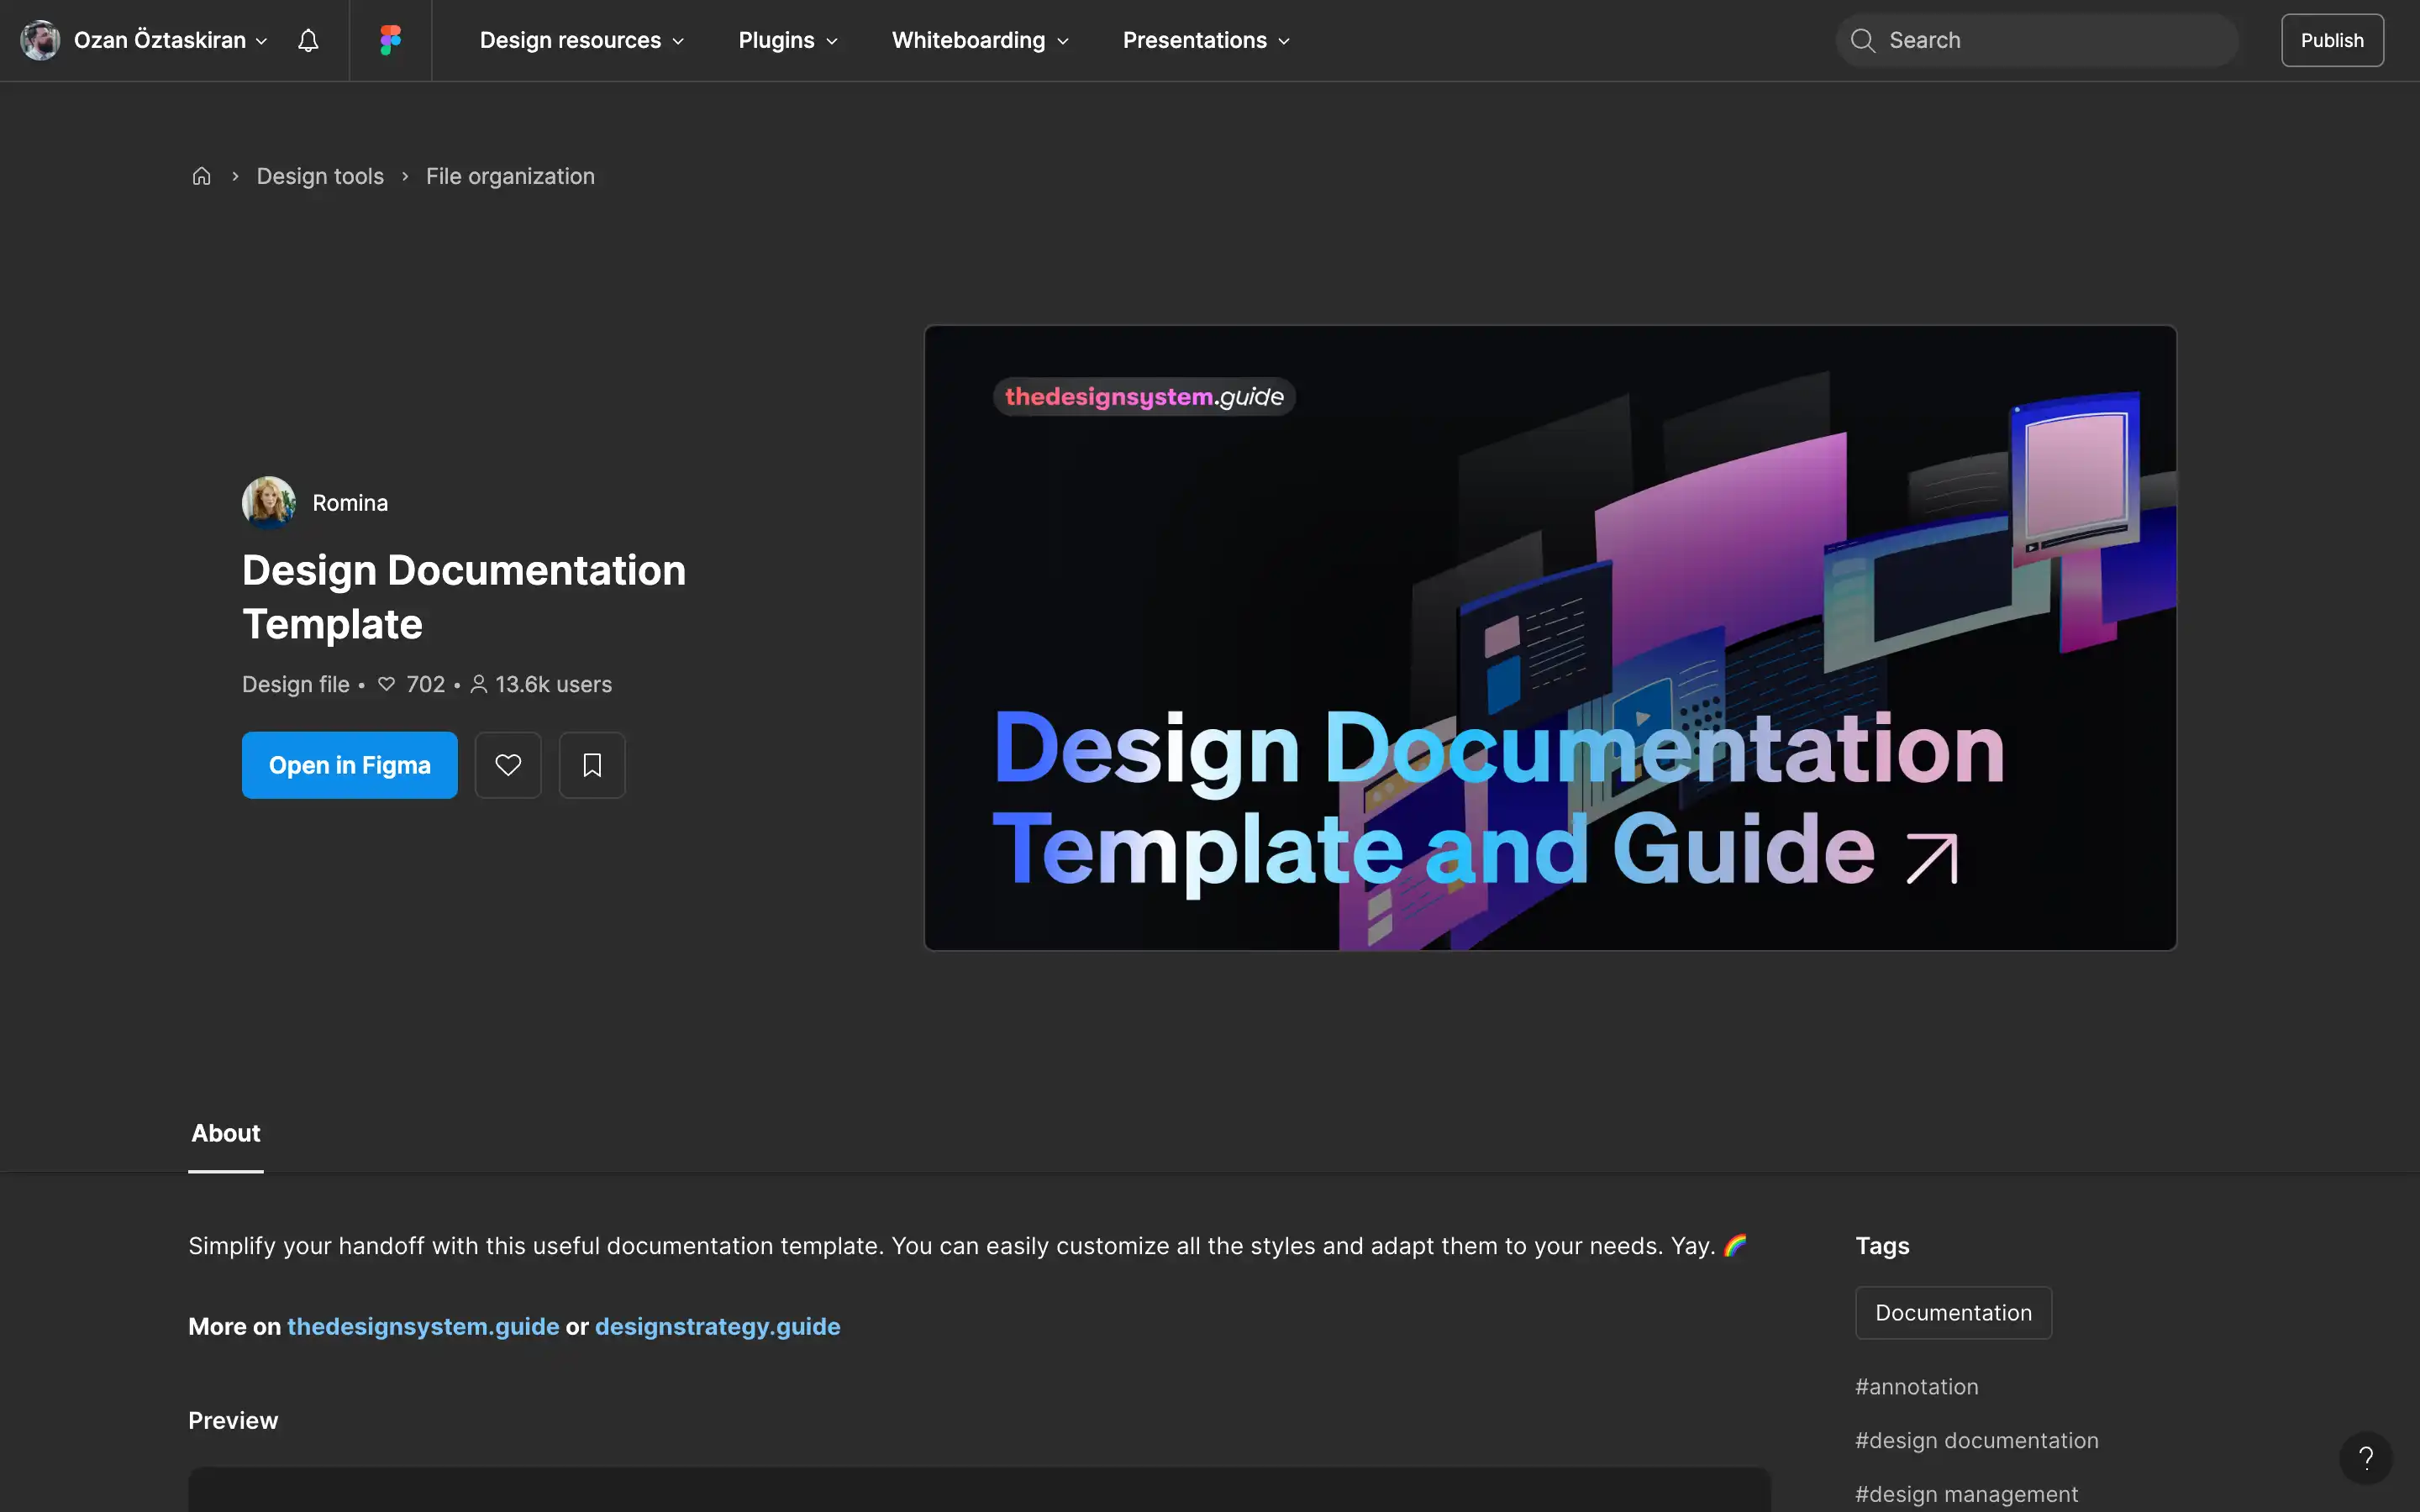The height and width of the screenshot is (1512, 2420).
Task: Select the About tab
Action: (226, 1133)
